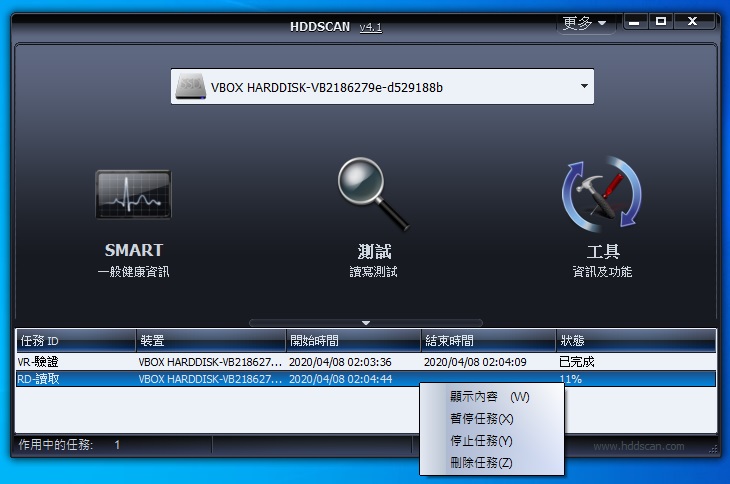
Task: Open the 工具 tools hammer and screwdriver icon
Action: tap(602, 194)
